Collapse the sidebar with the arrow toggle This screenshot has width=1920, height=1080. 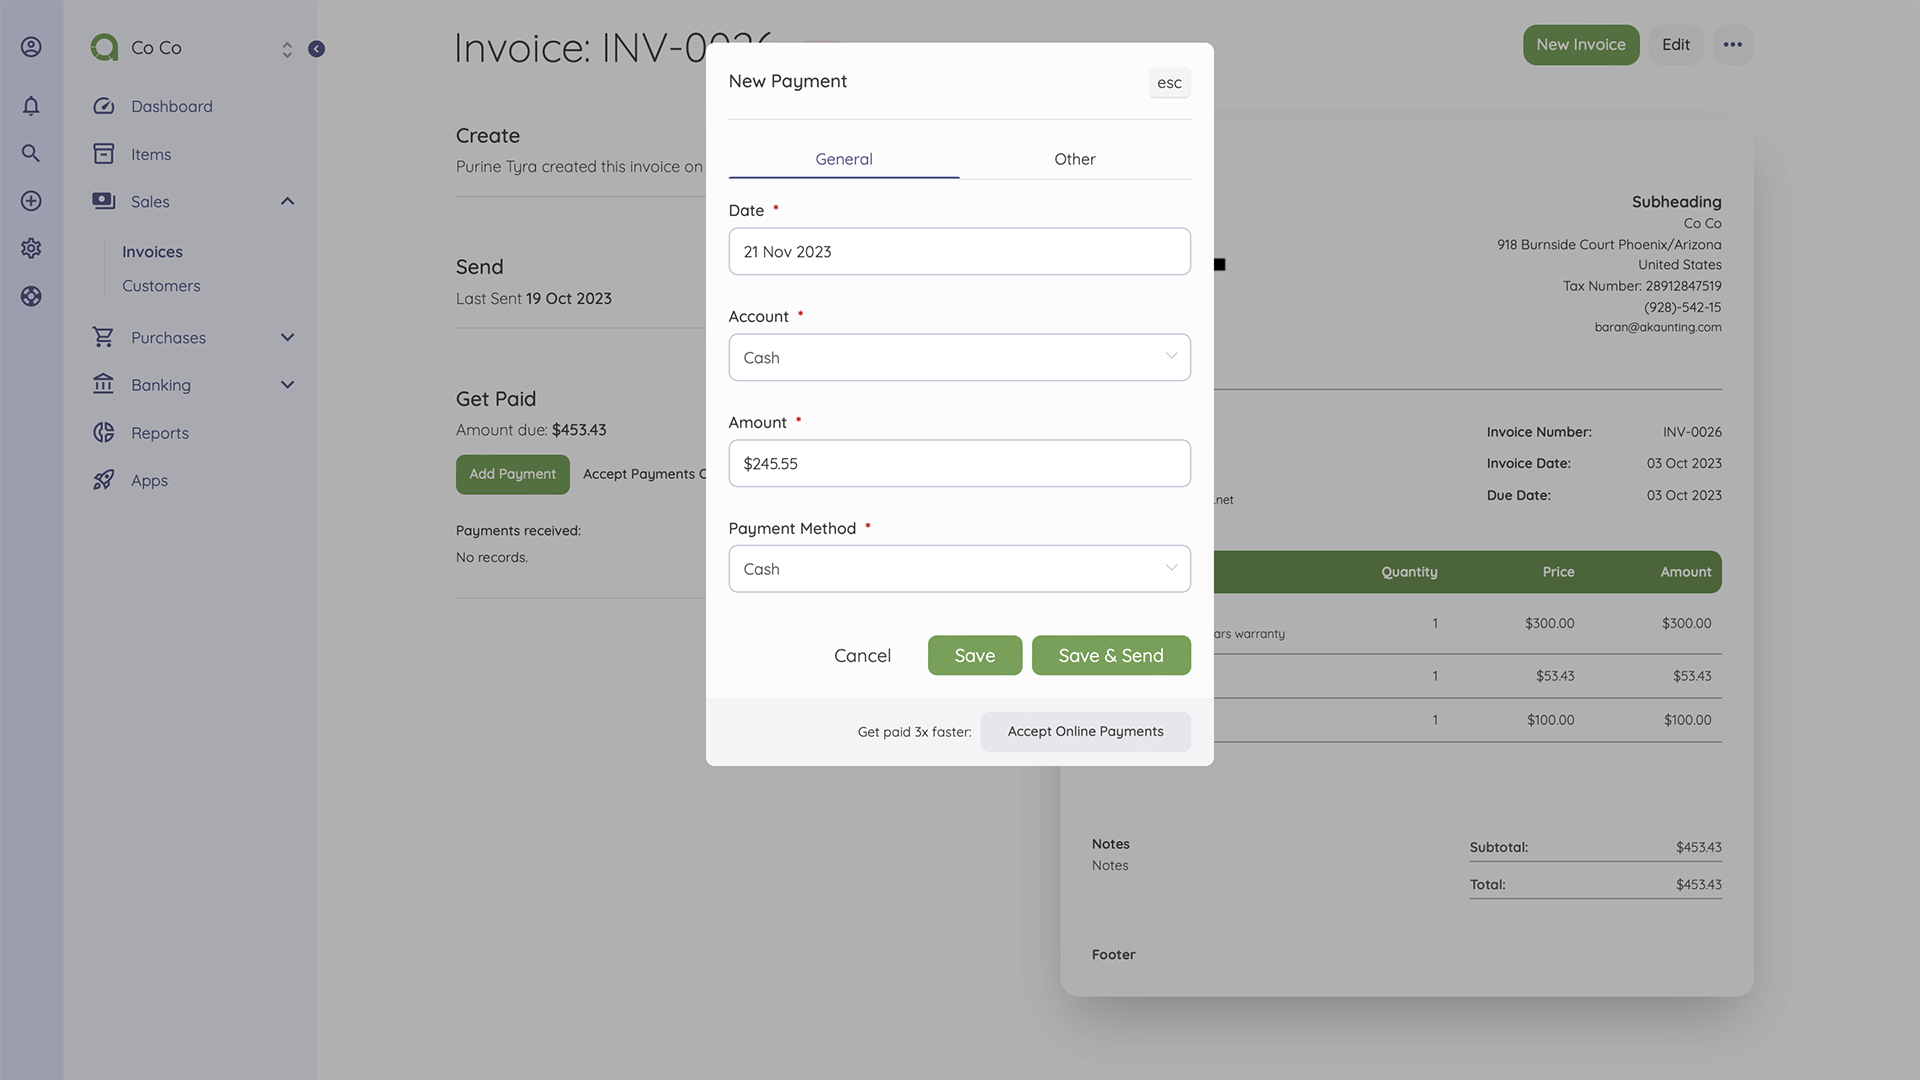pyautogui.click(x=316, y=47)
